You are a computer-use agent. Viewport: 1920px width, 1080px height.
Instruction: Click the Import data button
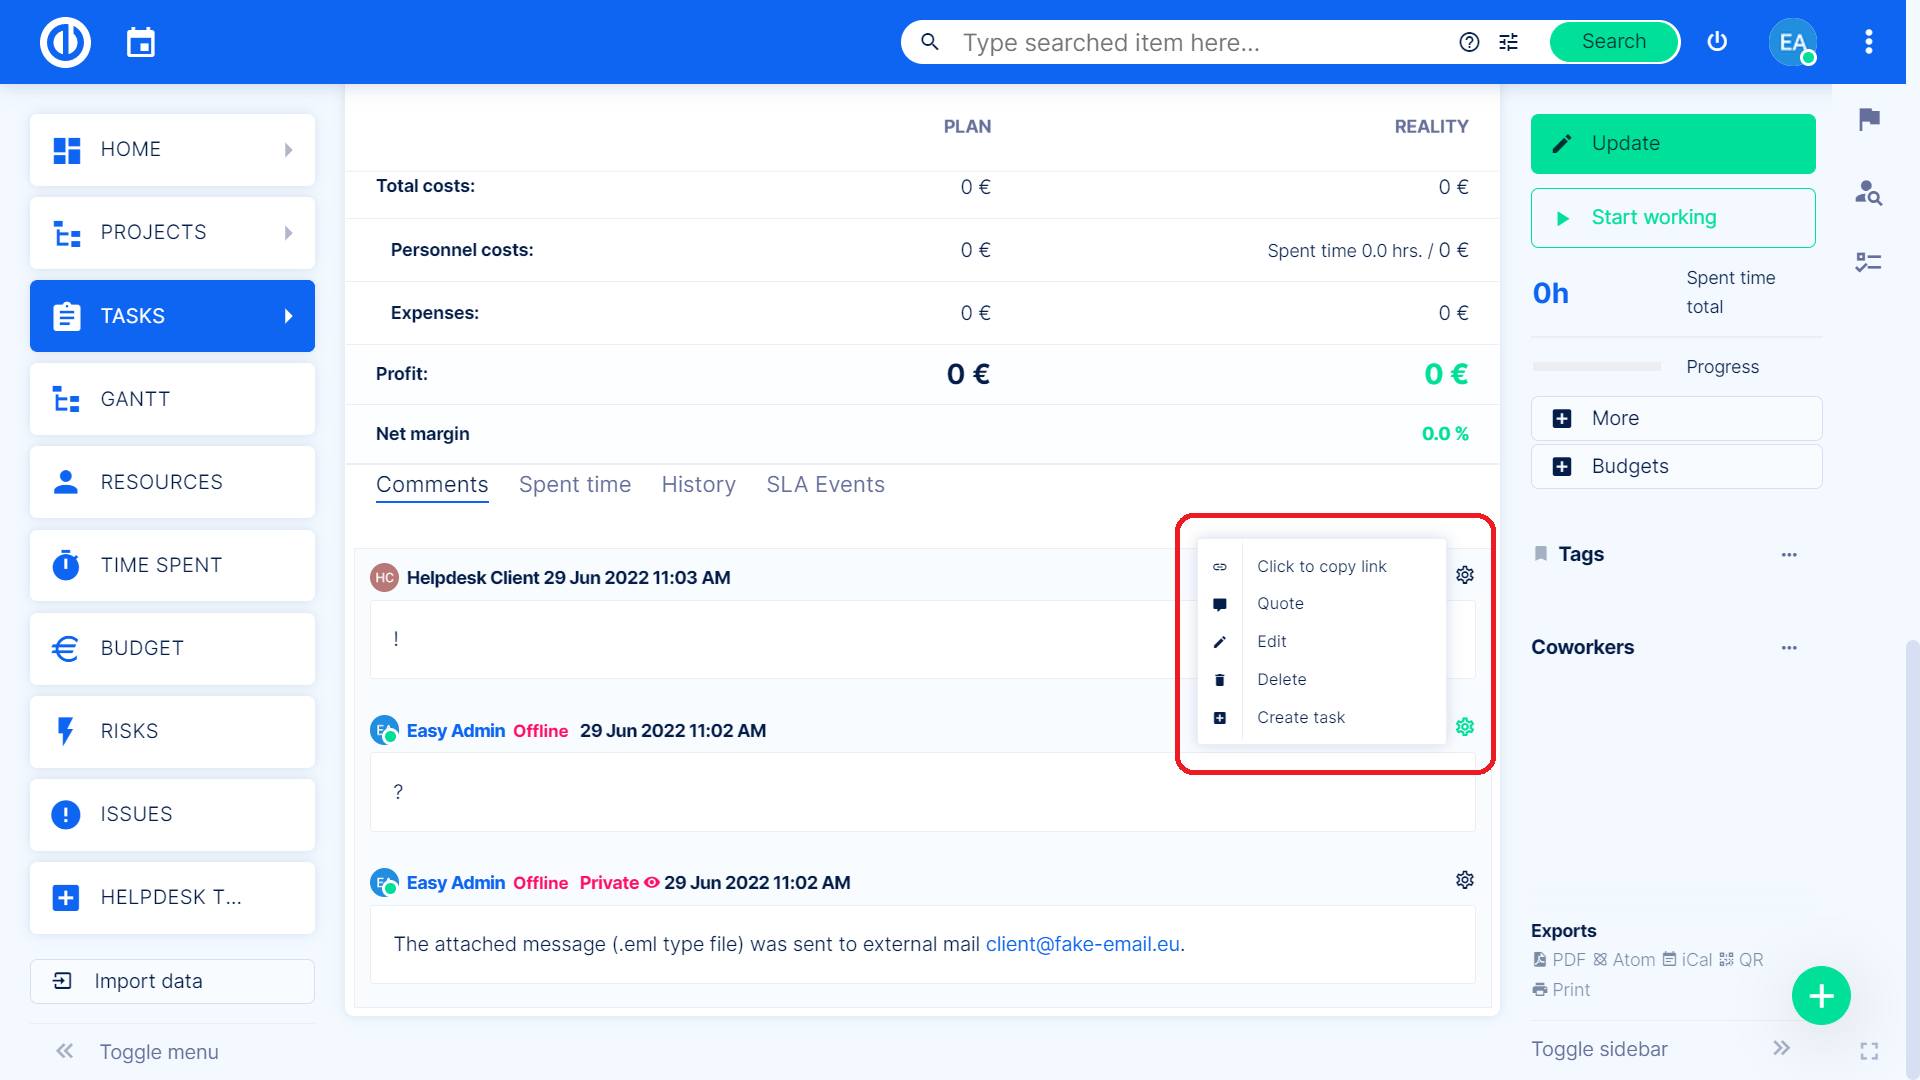172,982
